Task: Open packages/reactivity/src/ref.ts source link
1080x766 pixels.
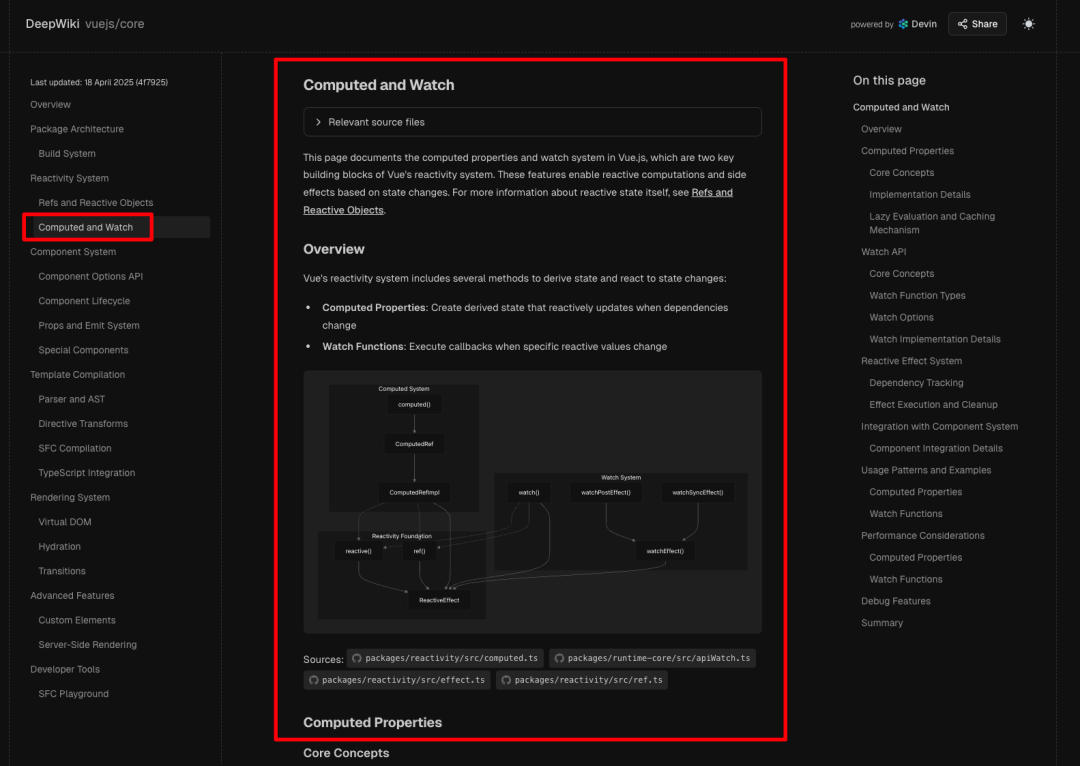Action: coord(581,680)
